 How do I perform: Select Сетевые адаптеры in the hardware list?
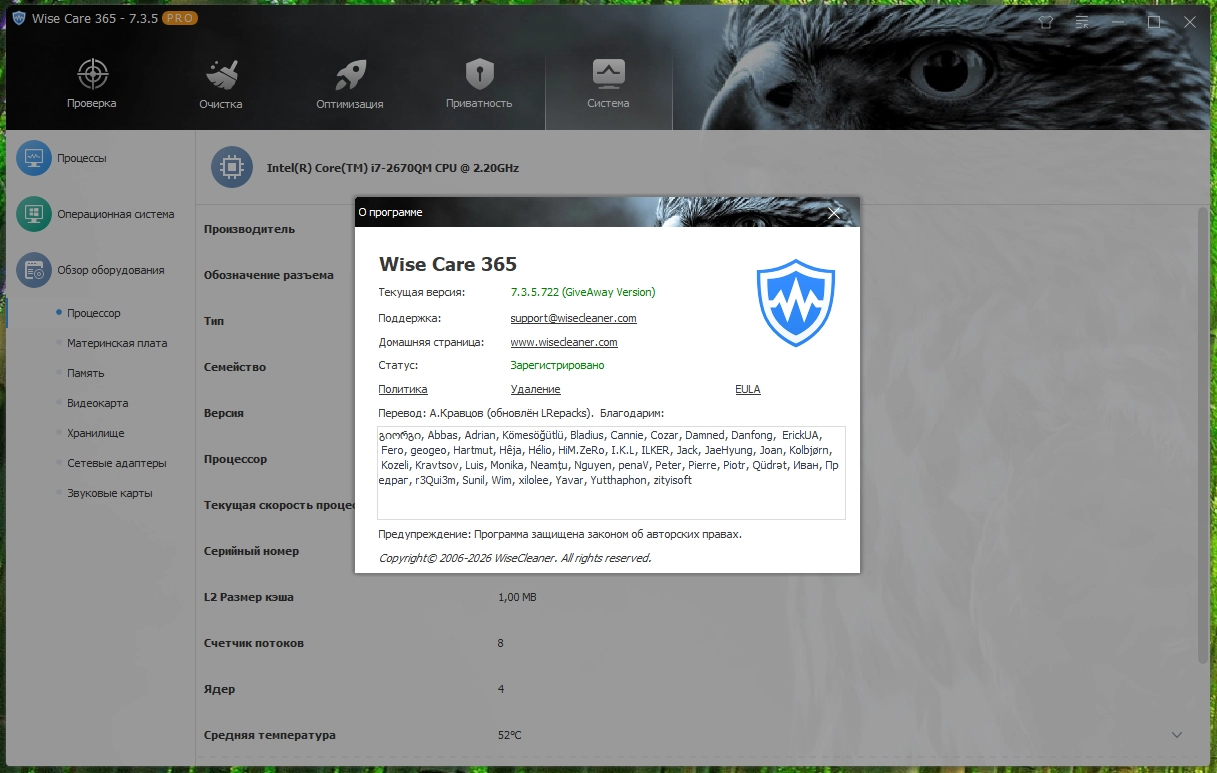(116, 463)
